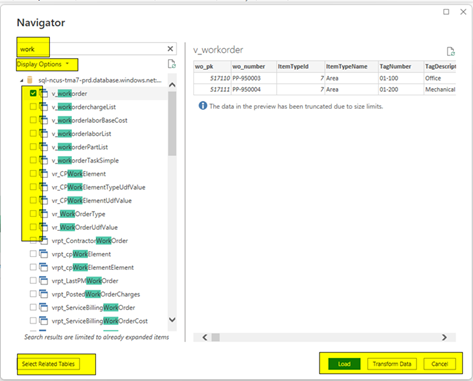Click the view icon next to vrpt_cpWorkElementElement
The height and width of the screenshot is (381, 473).
pyautogui.click(x=43, y=267)
